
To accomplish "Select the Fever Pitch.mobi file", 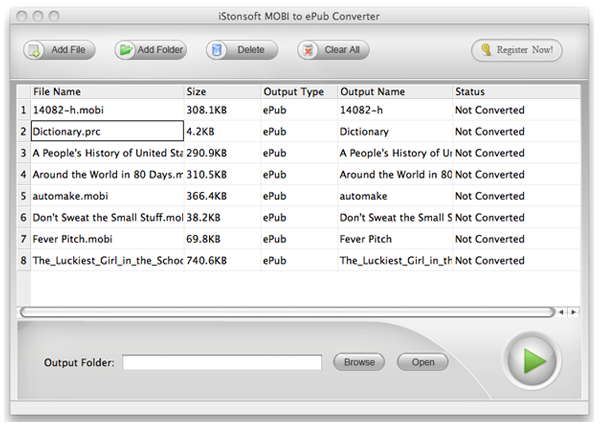I will point(108,239).
